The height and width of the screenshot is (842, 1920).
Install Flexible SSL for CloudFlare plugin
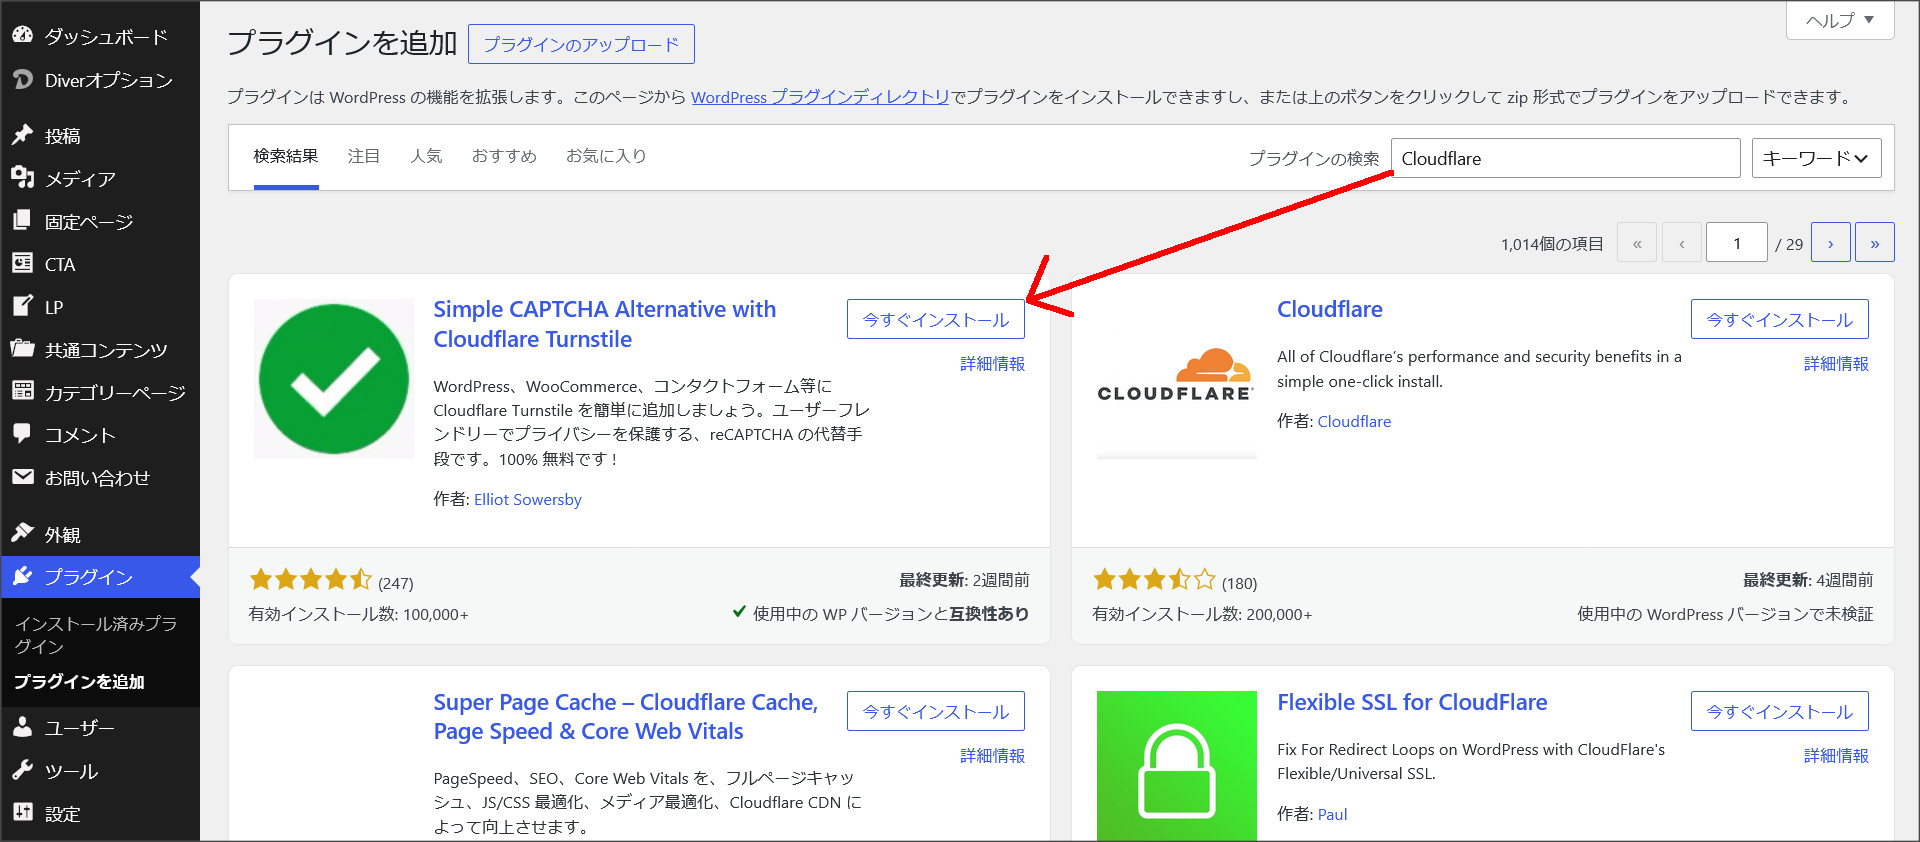1780,711
